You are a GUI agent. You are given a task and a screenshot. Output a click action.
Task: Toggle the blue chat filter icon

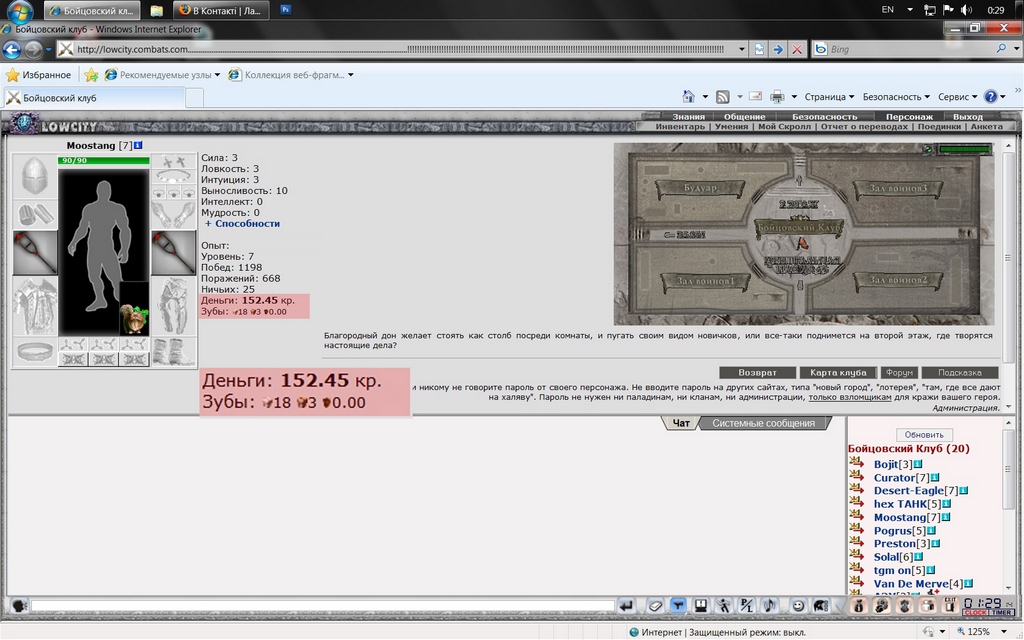679,606
